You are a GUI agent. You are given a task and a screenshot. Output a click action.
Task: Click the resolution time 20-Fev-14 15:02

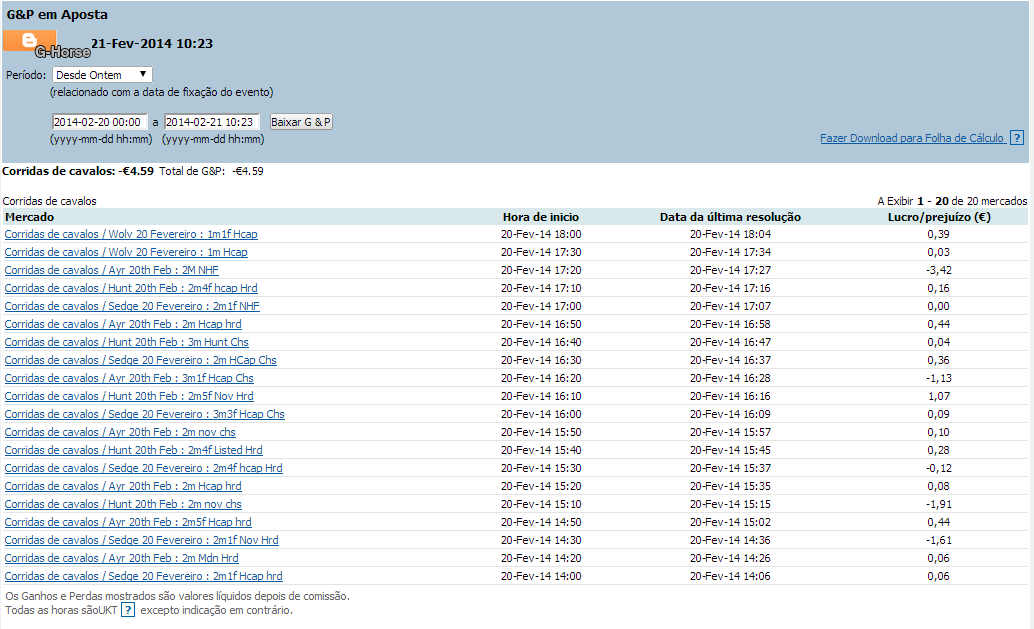point(730,522)
